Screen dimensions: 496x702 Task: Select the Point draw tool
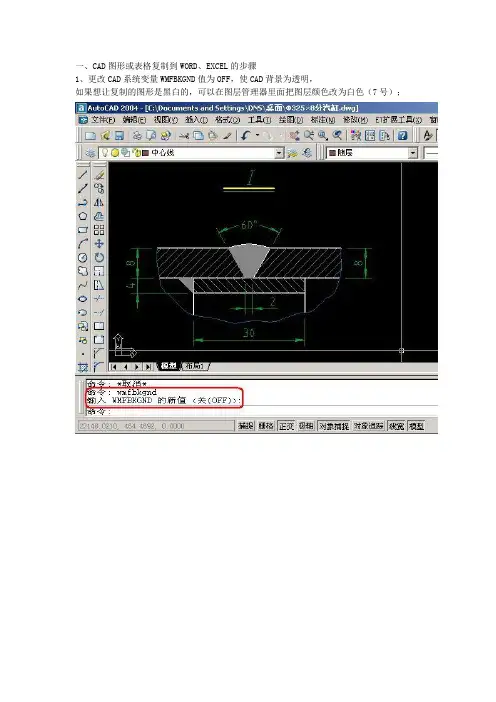pyautogui.click(x=83, y=354)
